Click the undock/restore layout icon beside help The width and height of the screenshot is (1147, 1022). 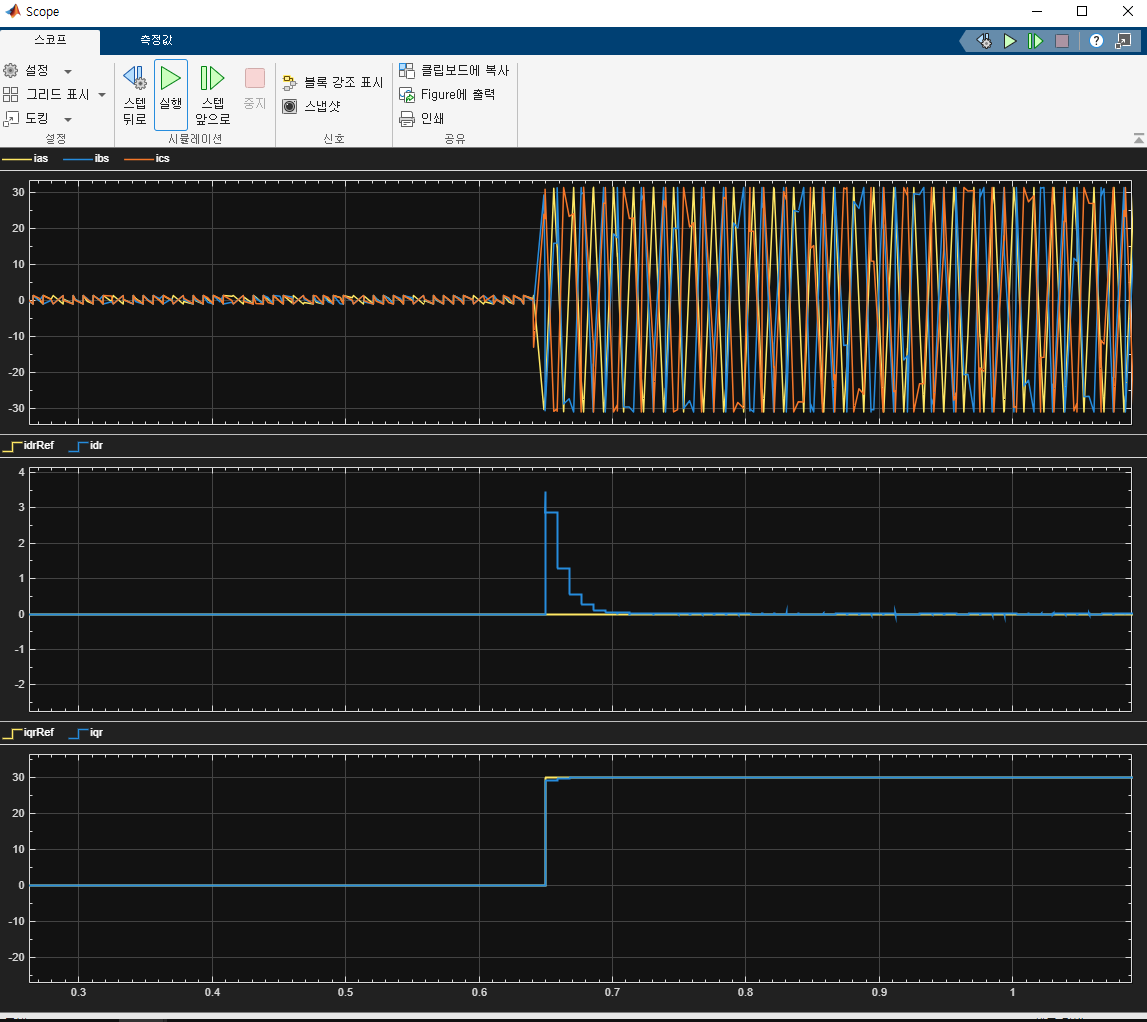[x=1124, y=41]
